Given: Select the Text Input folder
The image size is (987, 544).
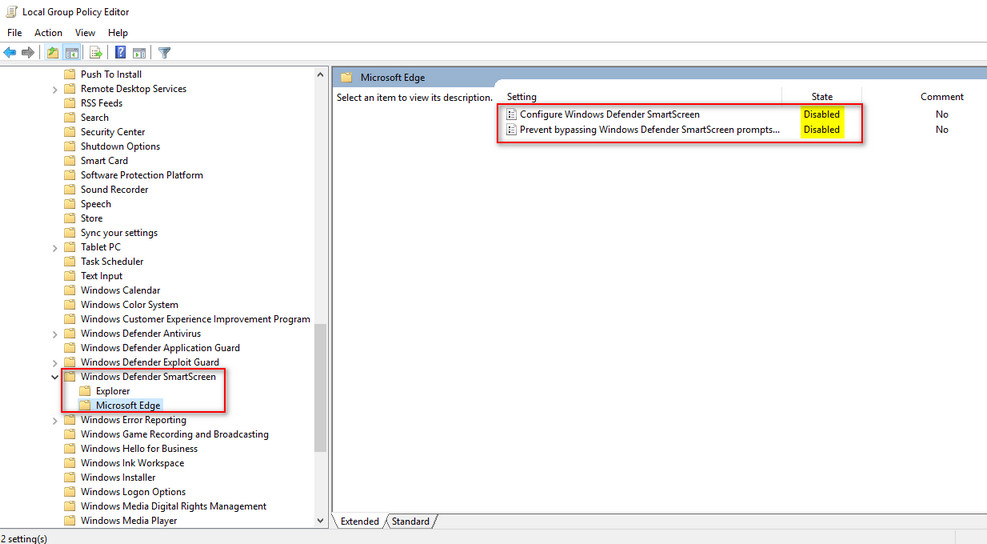Looking at the screenshot, I should point(101,276).
